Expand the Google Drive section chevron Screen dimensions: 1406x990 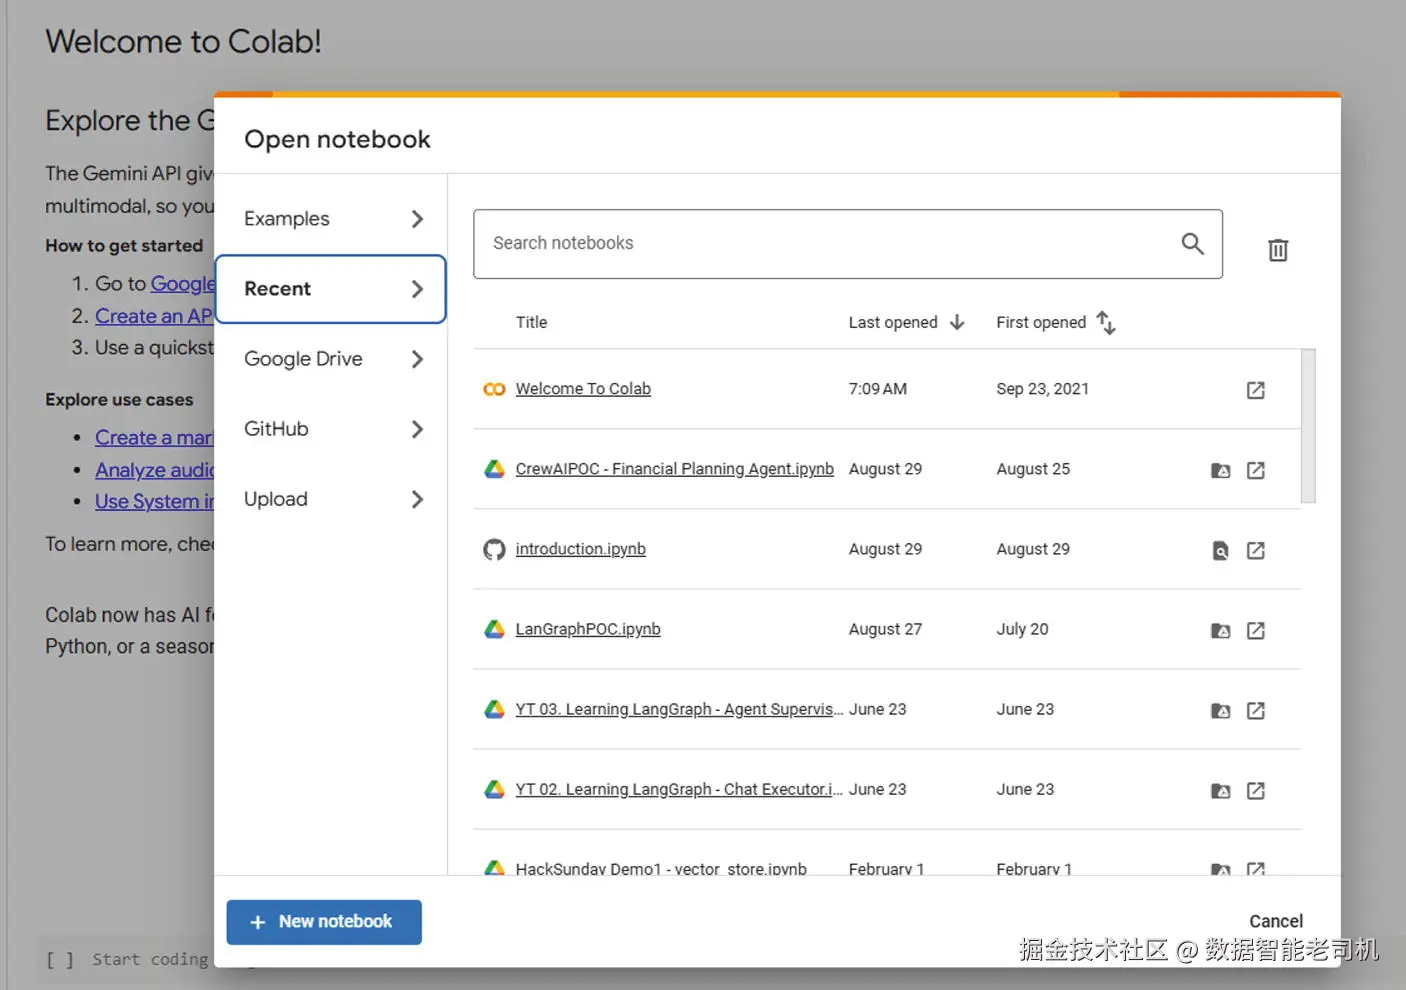click(417, 359)
